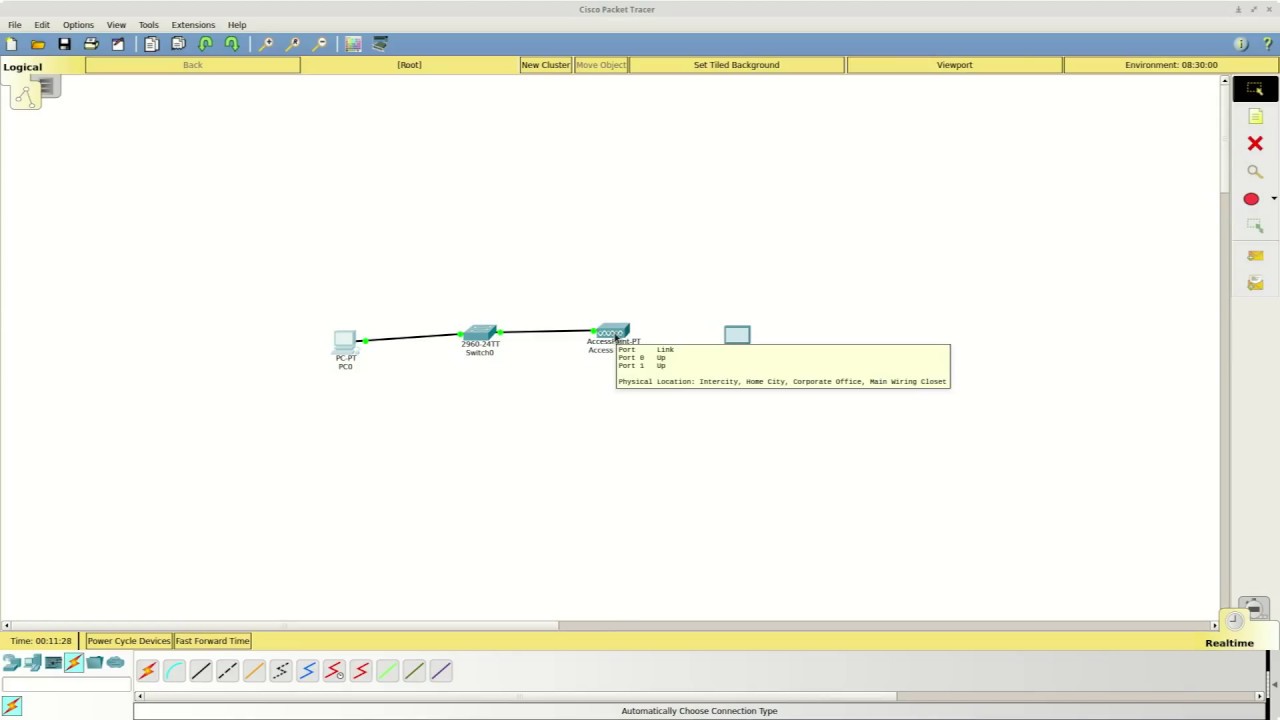Screen dimensions: 1280x720
Task: Pick the dotted Phone cable
Action: 281,671
